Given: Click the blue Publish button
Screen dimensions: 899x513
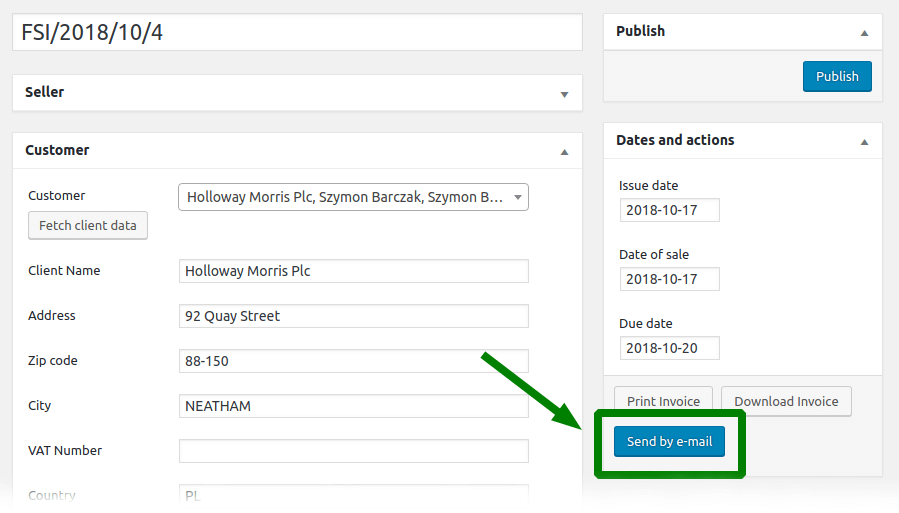Looking at the screenshot, I should click(837, 76).
